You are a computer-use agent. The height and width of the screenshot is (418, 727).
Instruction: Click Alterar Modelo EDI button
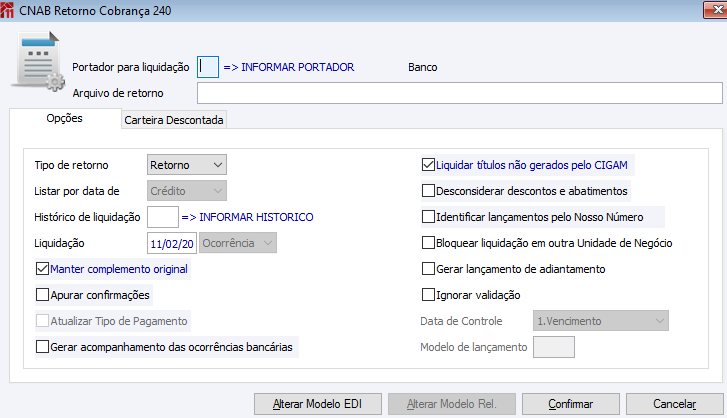tap(317, 404)
